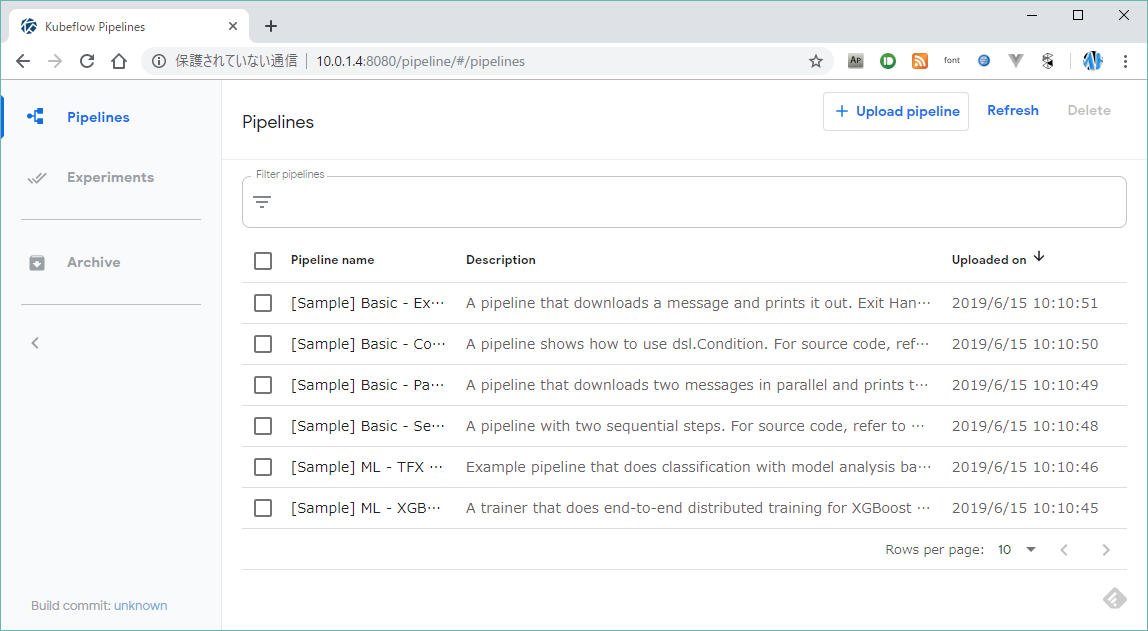
Task: Click the Refresh button
Action: (x=1013, y=111)
